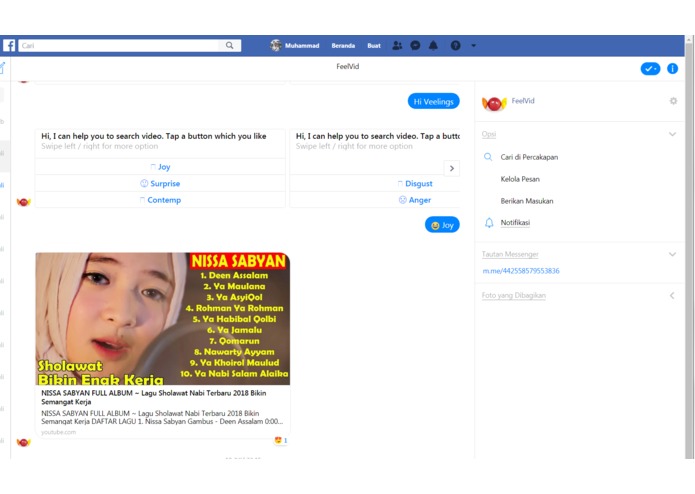The image size is (695, 494).
Task: Click the FeelVid avatar beside the video card
Action: 23,442
